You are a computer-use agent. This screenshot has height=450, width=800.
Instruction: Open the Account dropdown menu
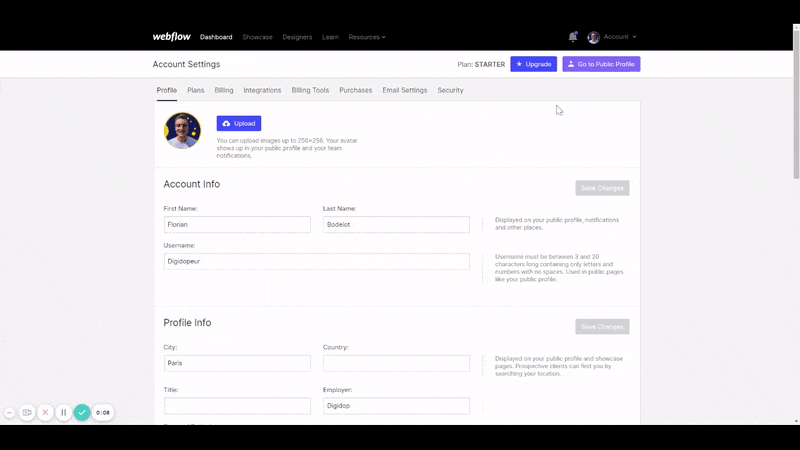tap(620, 37)
